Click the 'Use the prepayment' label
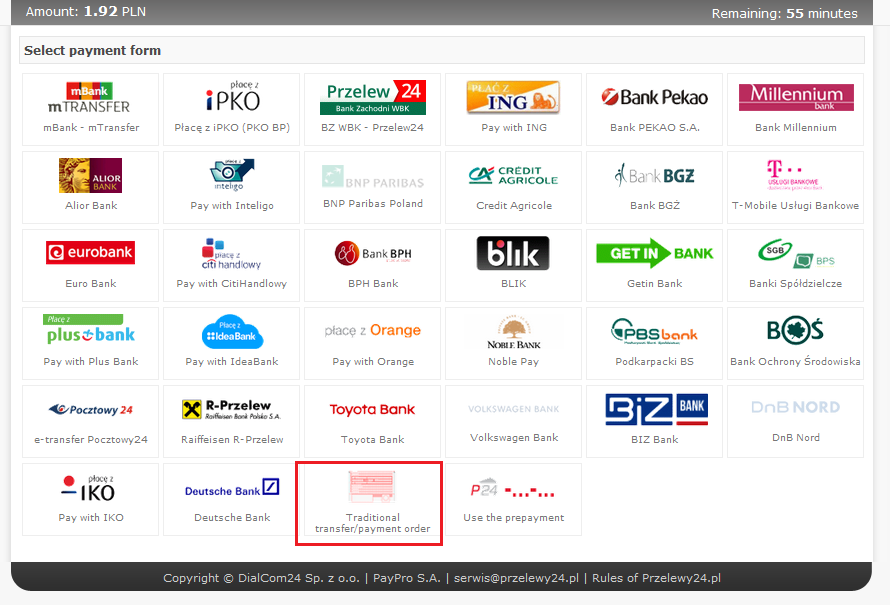The width and height of the screenshot is (890, 605). (x=514, y=518)
